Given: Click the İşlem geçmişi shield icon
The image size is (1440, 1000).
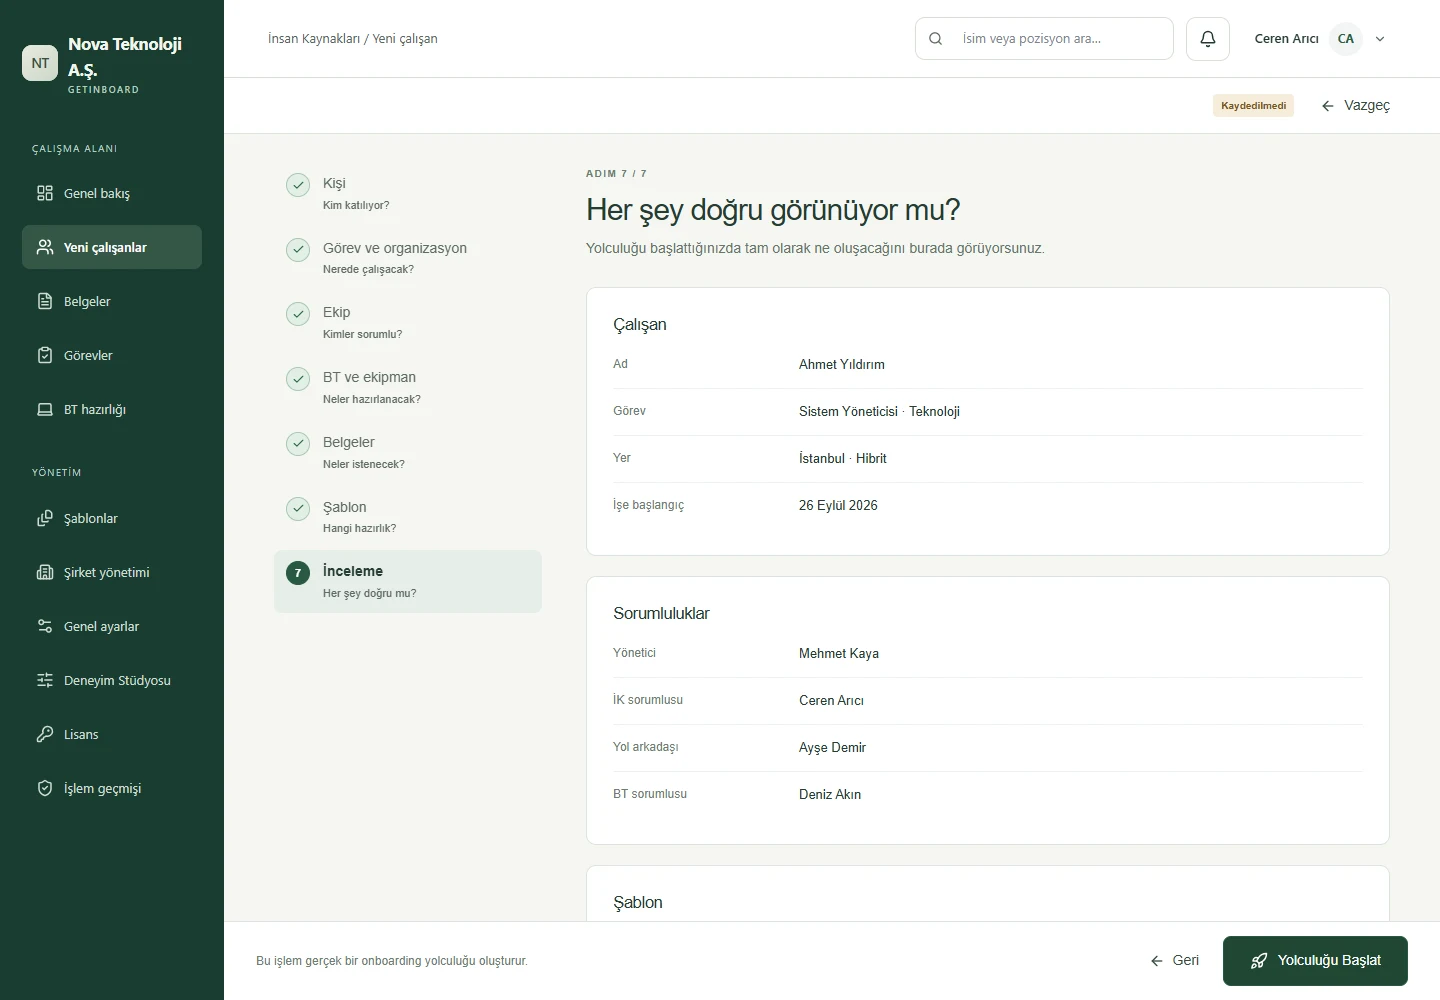Looking at the screenshot, I should pyautogui.click(x=45, y=788).
